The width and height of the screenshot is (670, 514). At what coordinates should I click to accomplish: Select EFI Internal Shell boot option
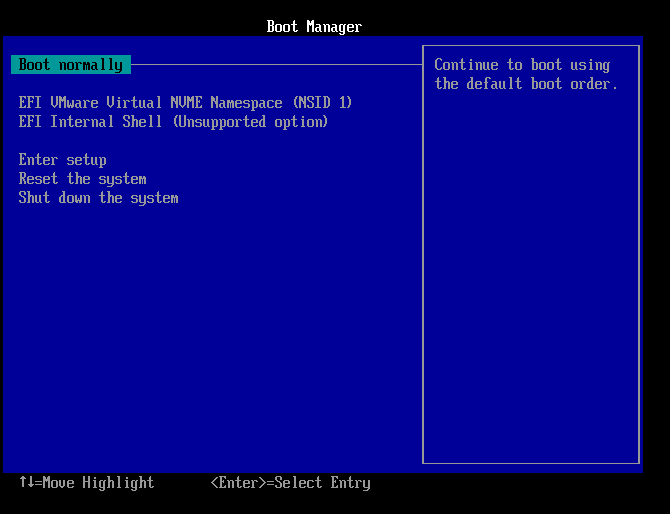[x=173, y=122]
